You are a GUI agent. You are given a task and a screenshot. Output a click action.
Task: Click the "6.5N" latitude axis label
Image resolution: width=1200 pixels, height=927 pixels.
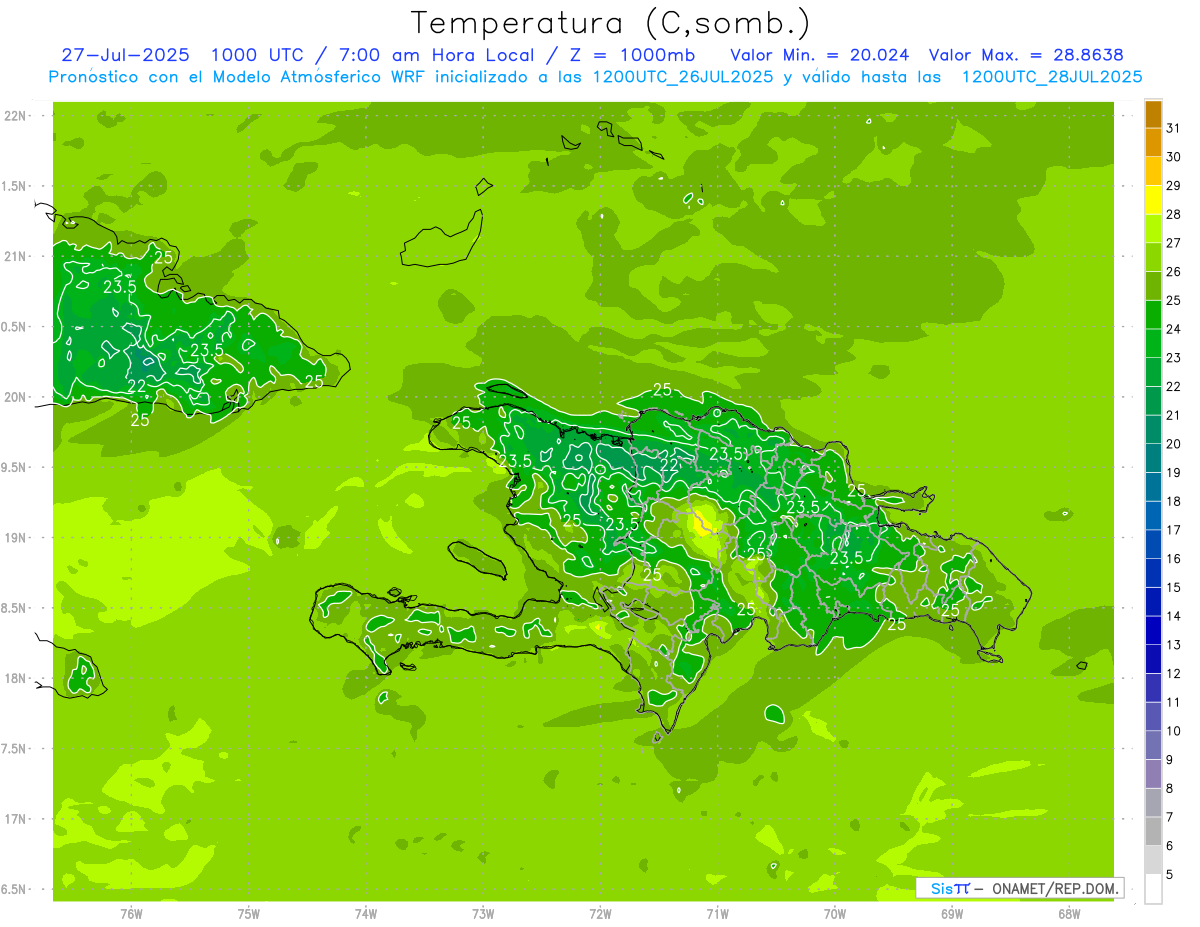coord(14,889)
